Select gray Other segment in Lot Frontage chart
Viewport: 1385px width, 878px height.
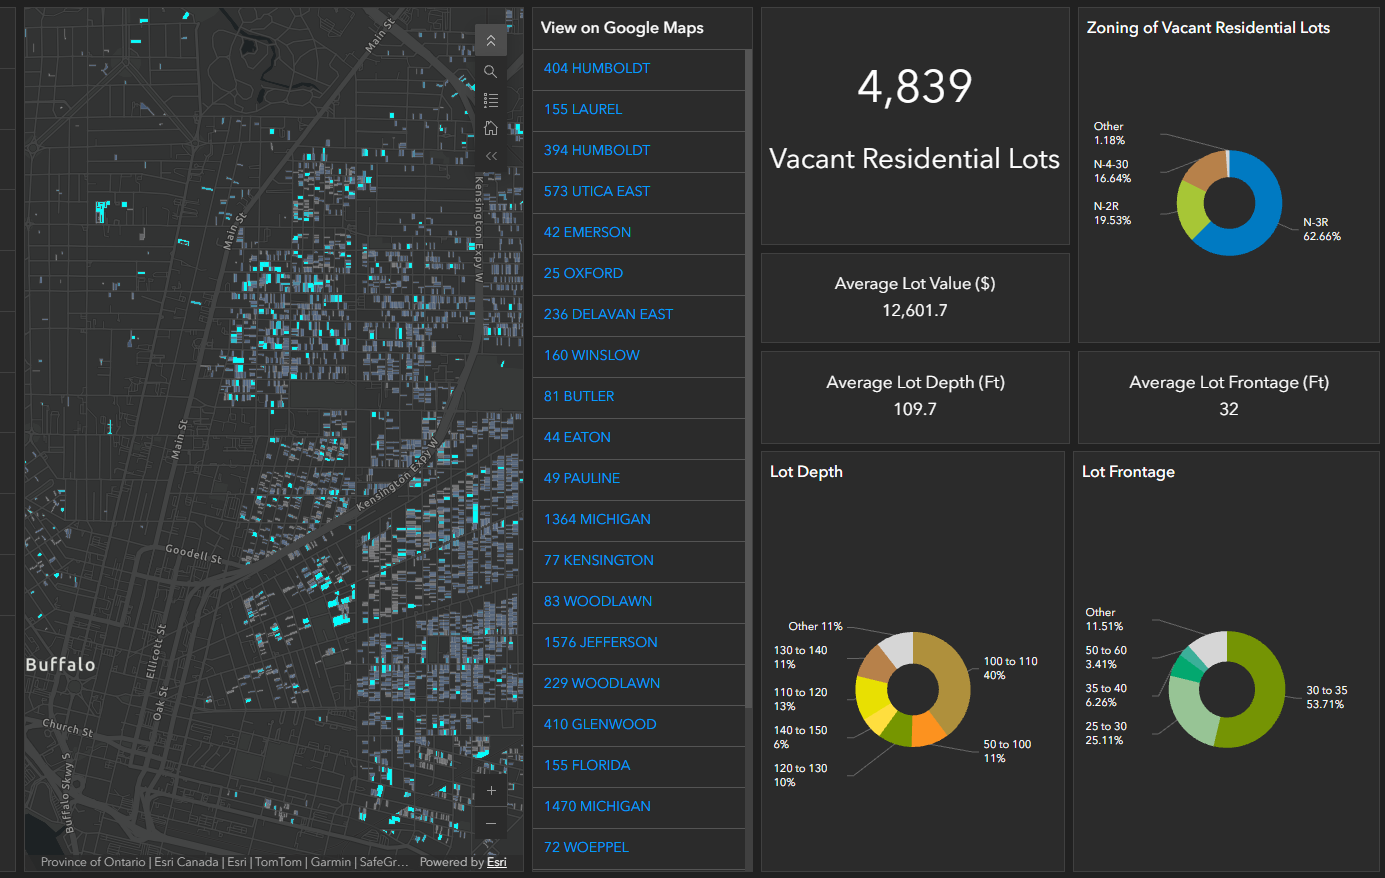click(1212, 647)
